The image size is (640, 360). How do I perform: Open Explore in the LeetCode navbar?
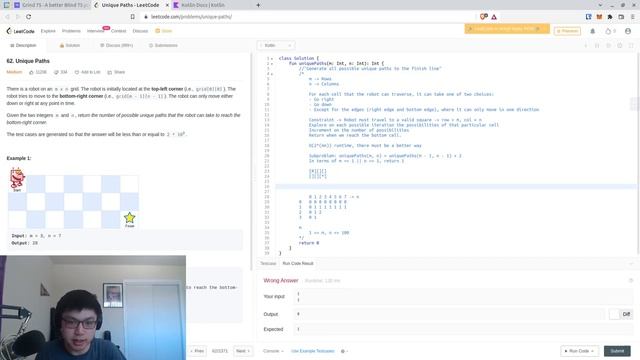click(x=48, y=31)
